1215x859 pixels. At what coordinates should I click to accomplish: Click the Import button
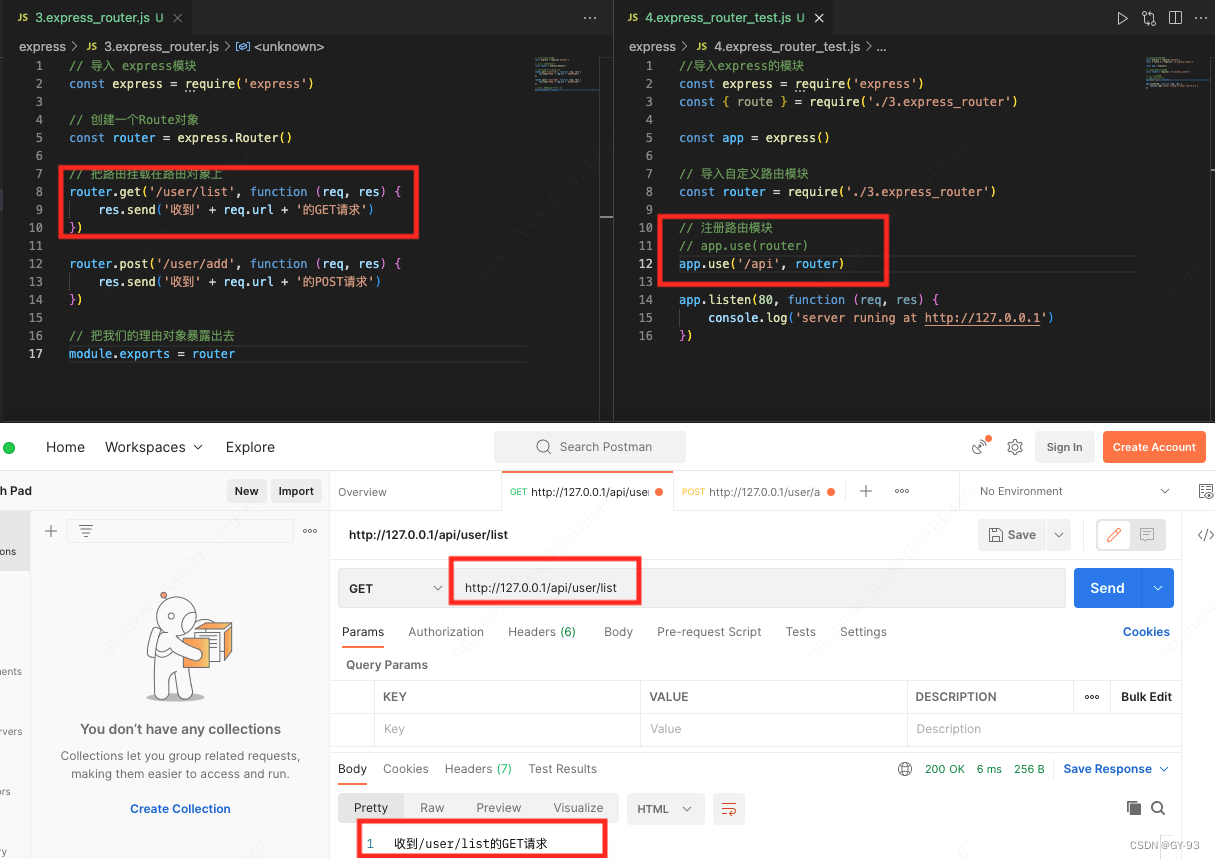(296, 491)
